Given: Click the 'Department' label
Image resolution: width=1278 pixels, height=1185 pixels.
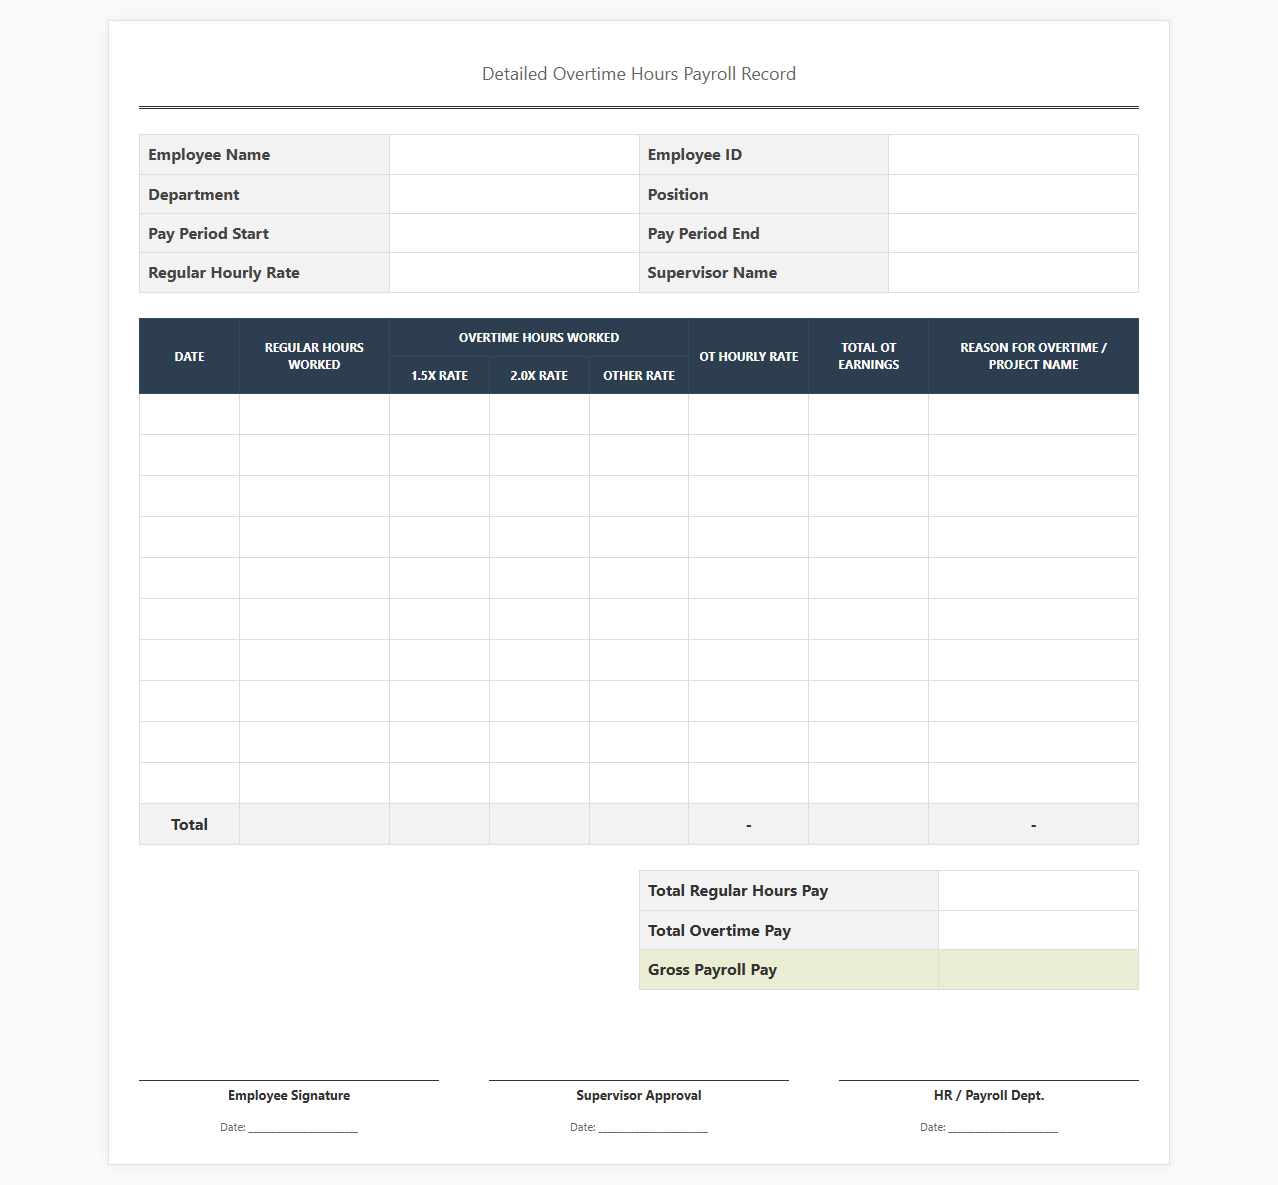Looking at the screenshot, I should (x=194, y=195).
